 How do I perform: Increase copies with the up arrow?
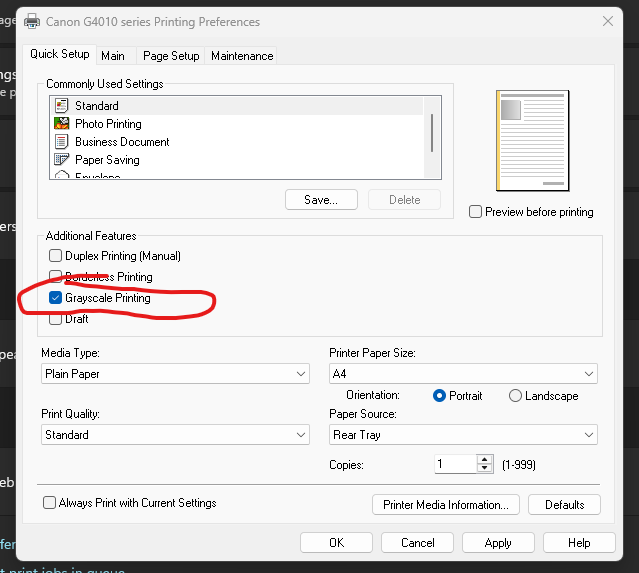click(x=485, y=459)
